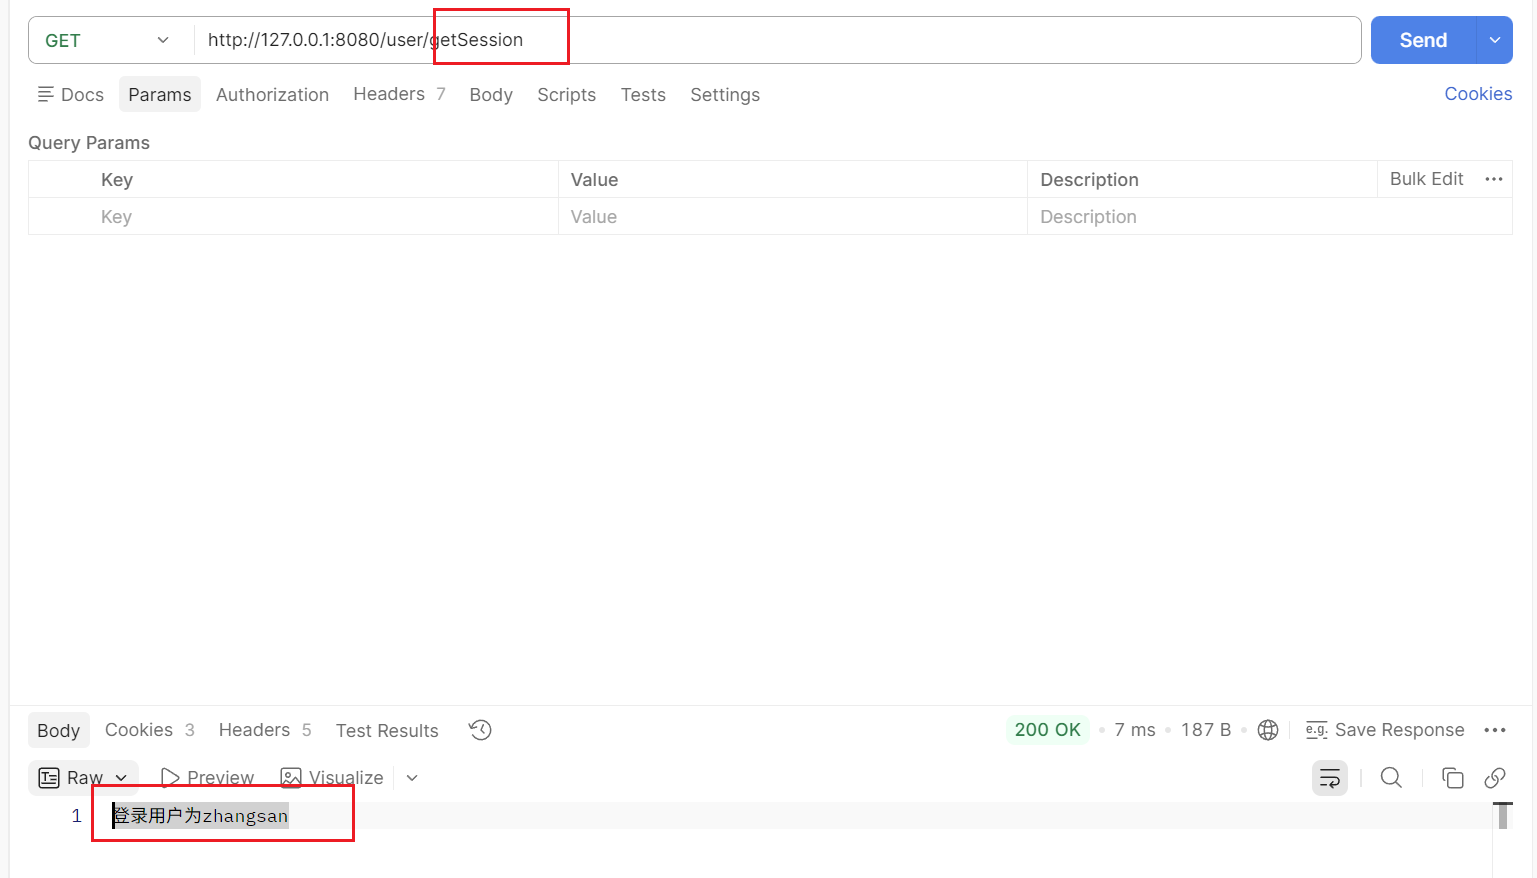The width and height of the screenshot is (1537, 878).
Task: Open the Authorization tab
Action: (272, 94)
